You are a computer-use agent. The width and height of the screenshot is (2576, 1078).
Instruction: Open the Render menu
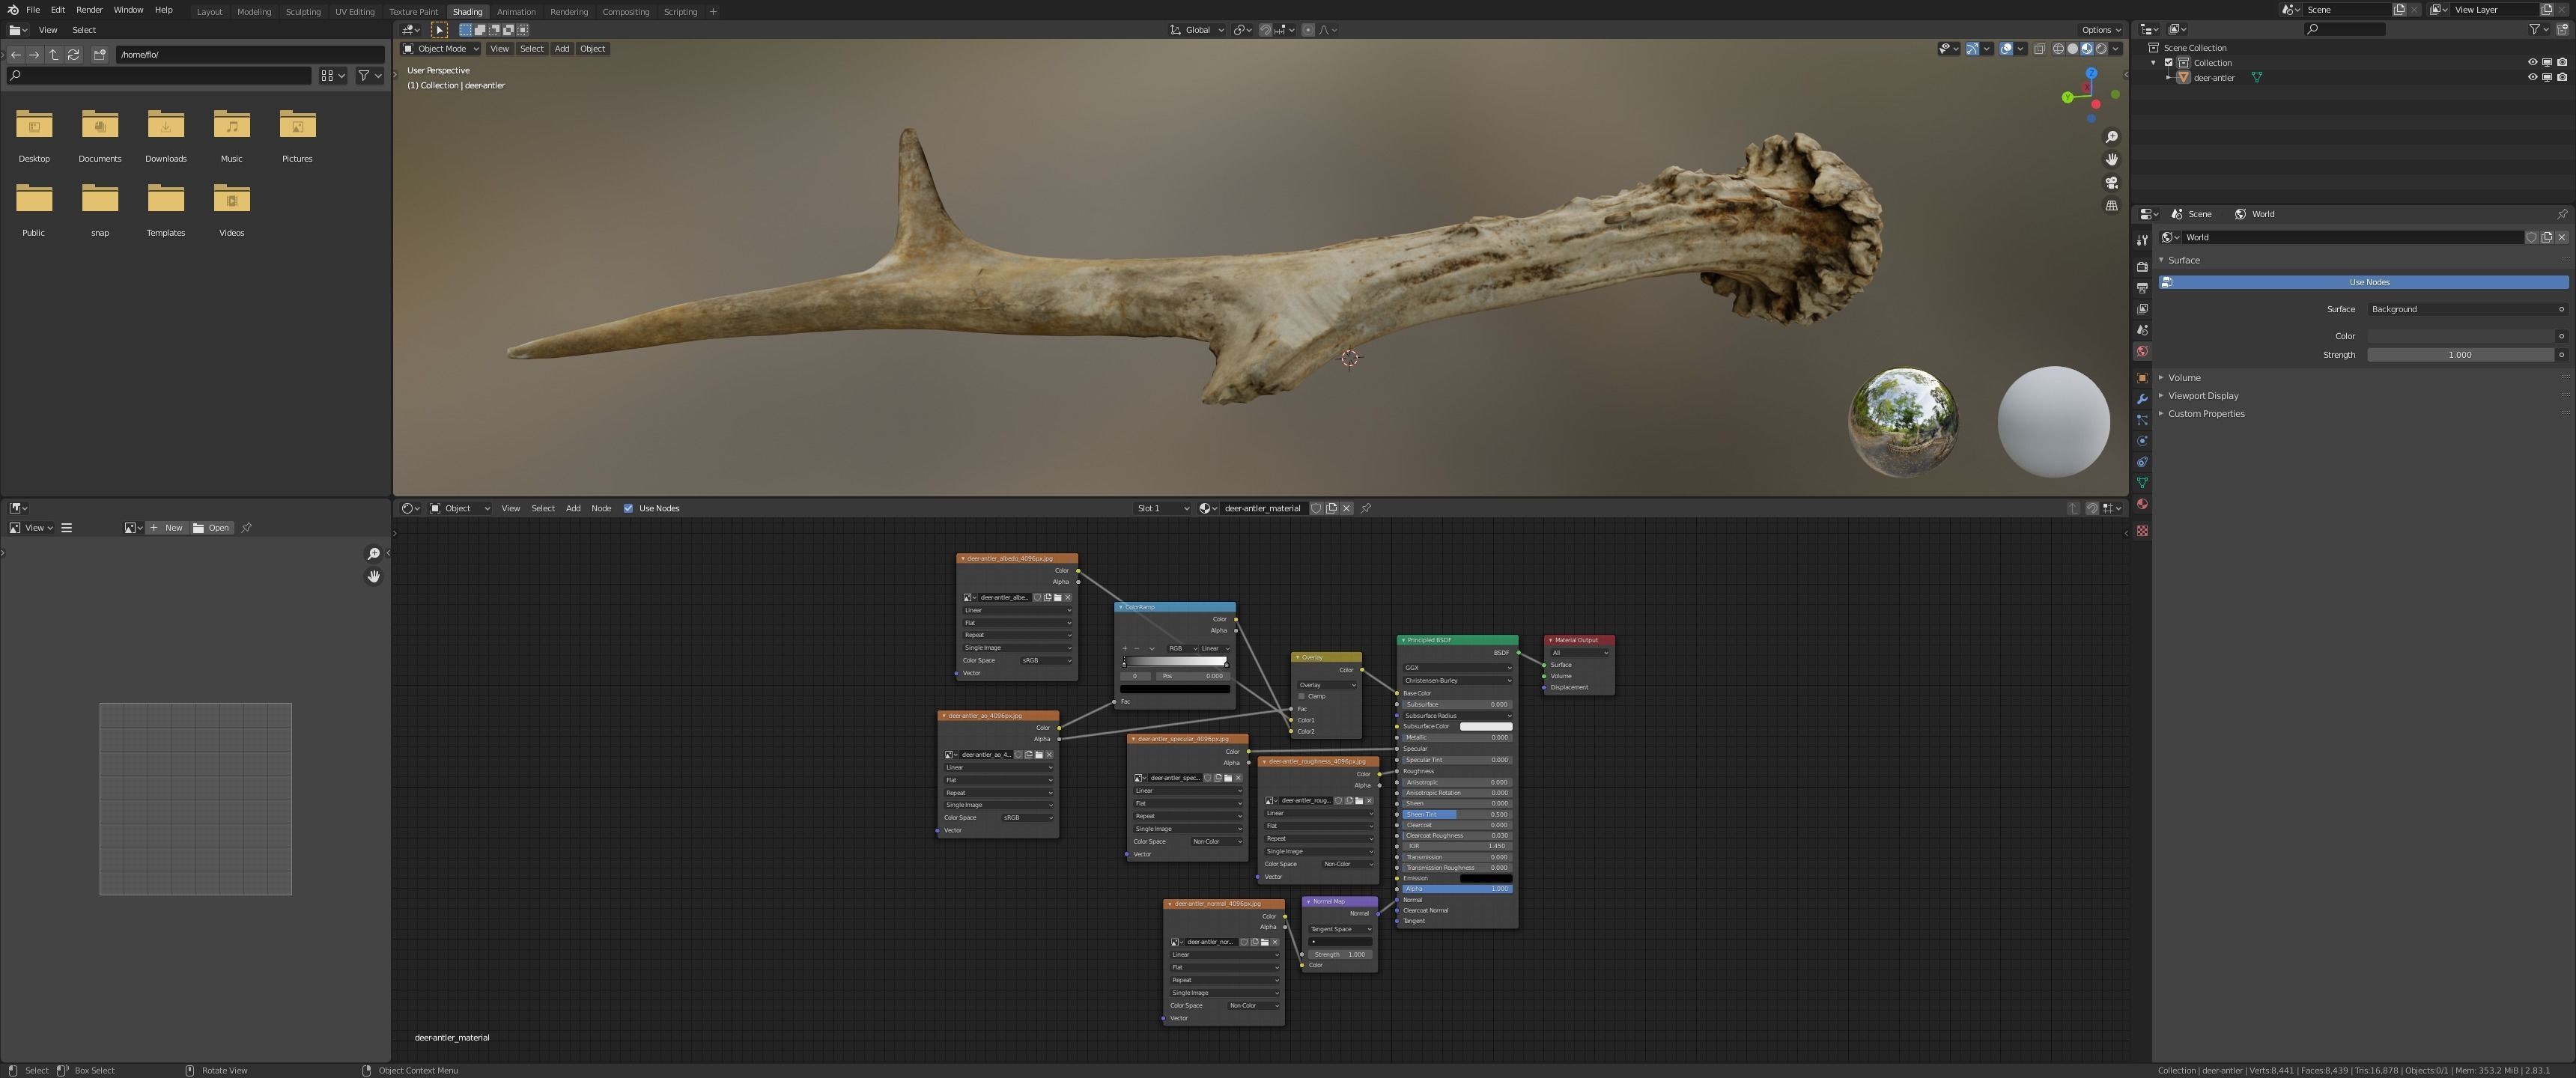[89, 10]
